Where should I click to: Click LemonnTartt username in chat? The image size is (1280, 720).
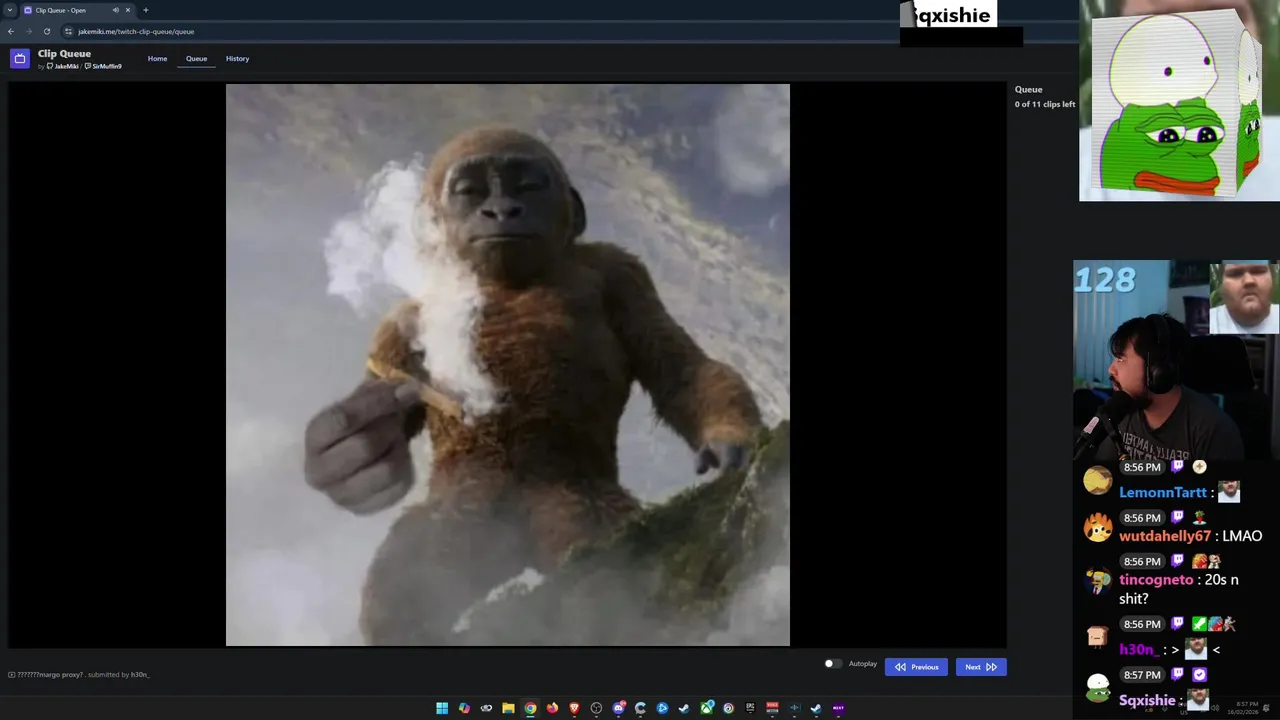(x=1163, y=493)
